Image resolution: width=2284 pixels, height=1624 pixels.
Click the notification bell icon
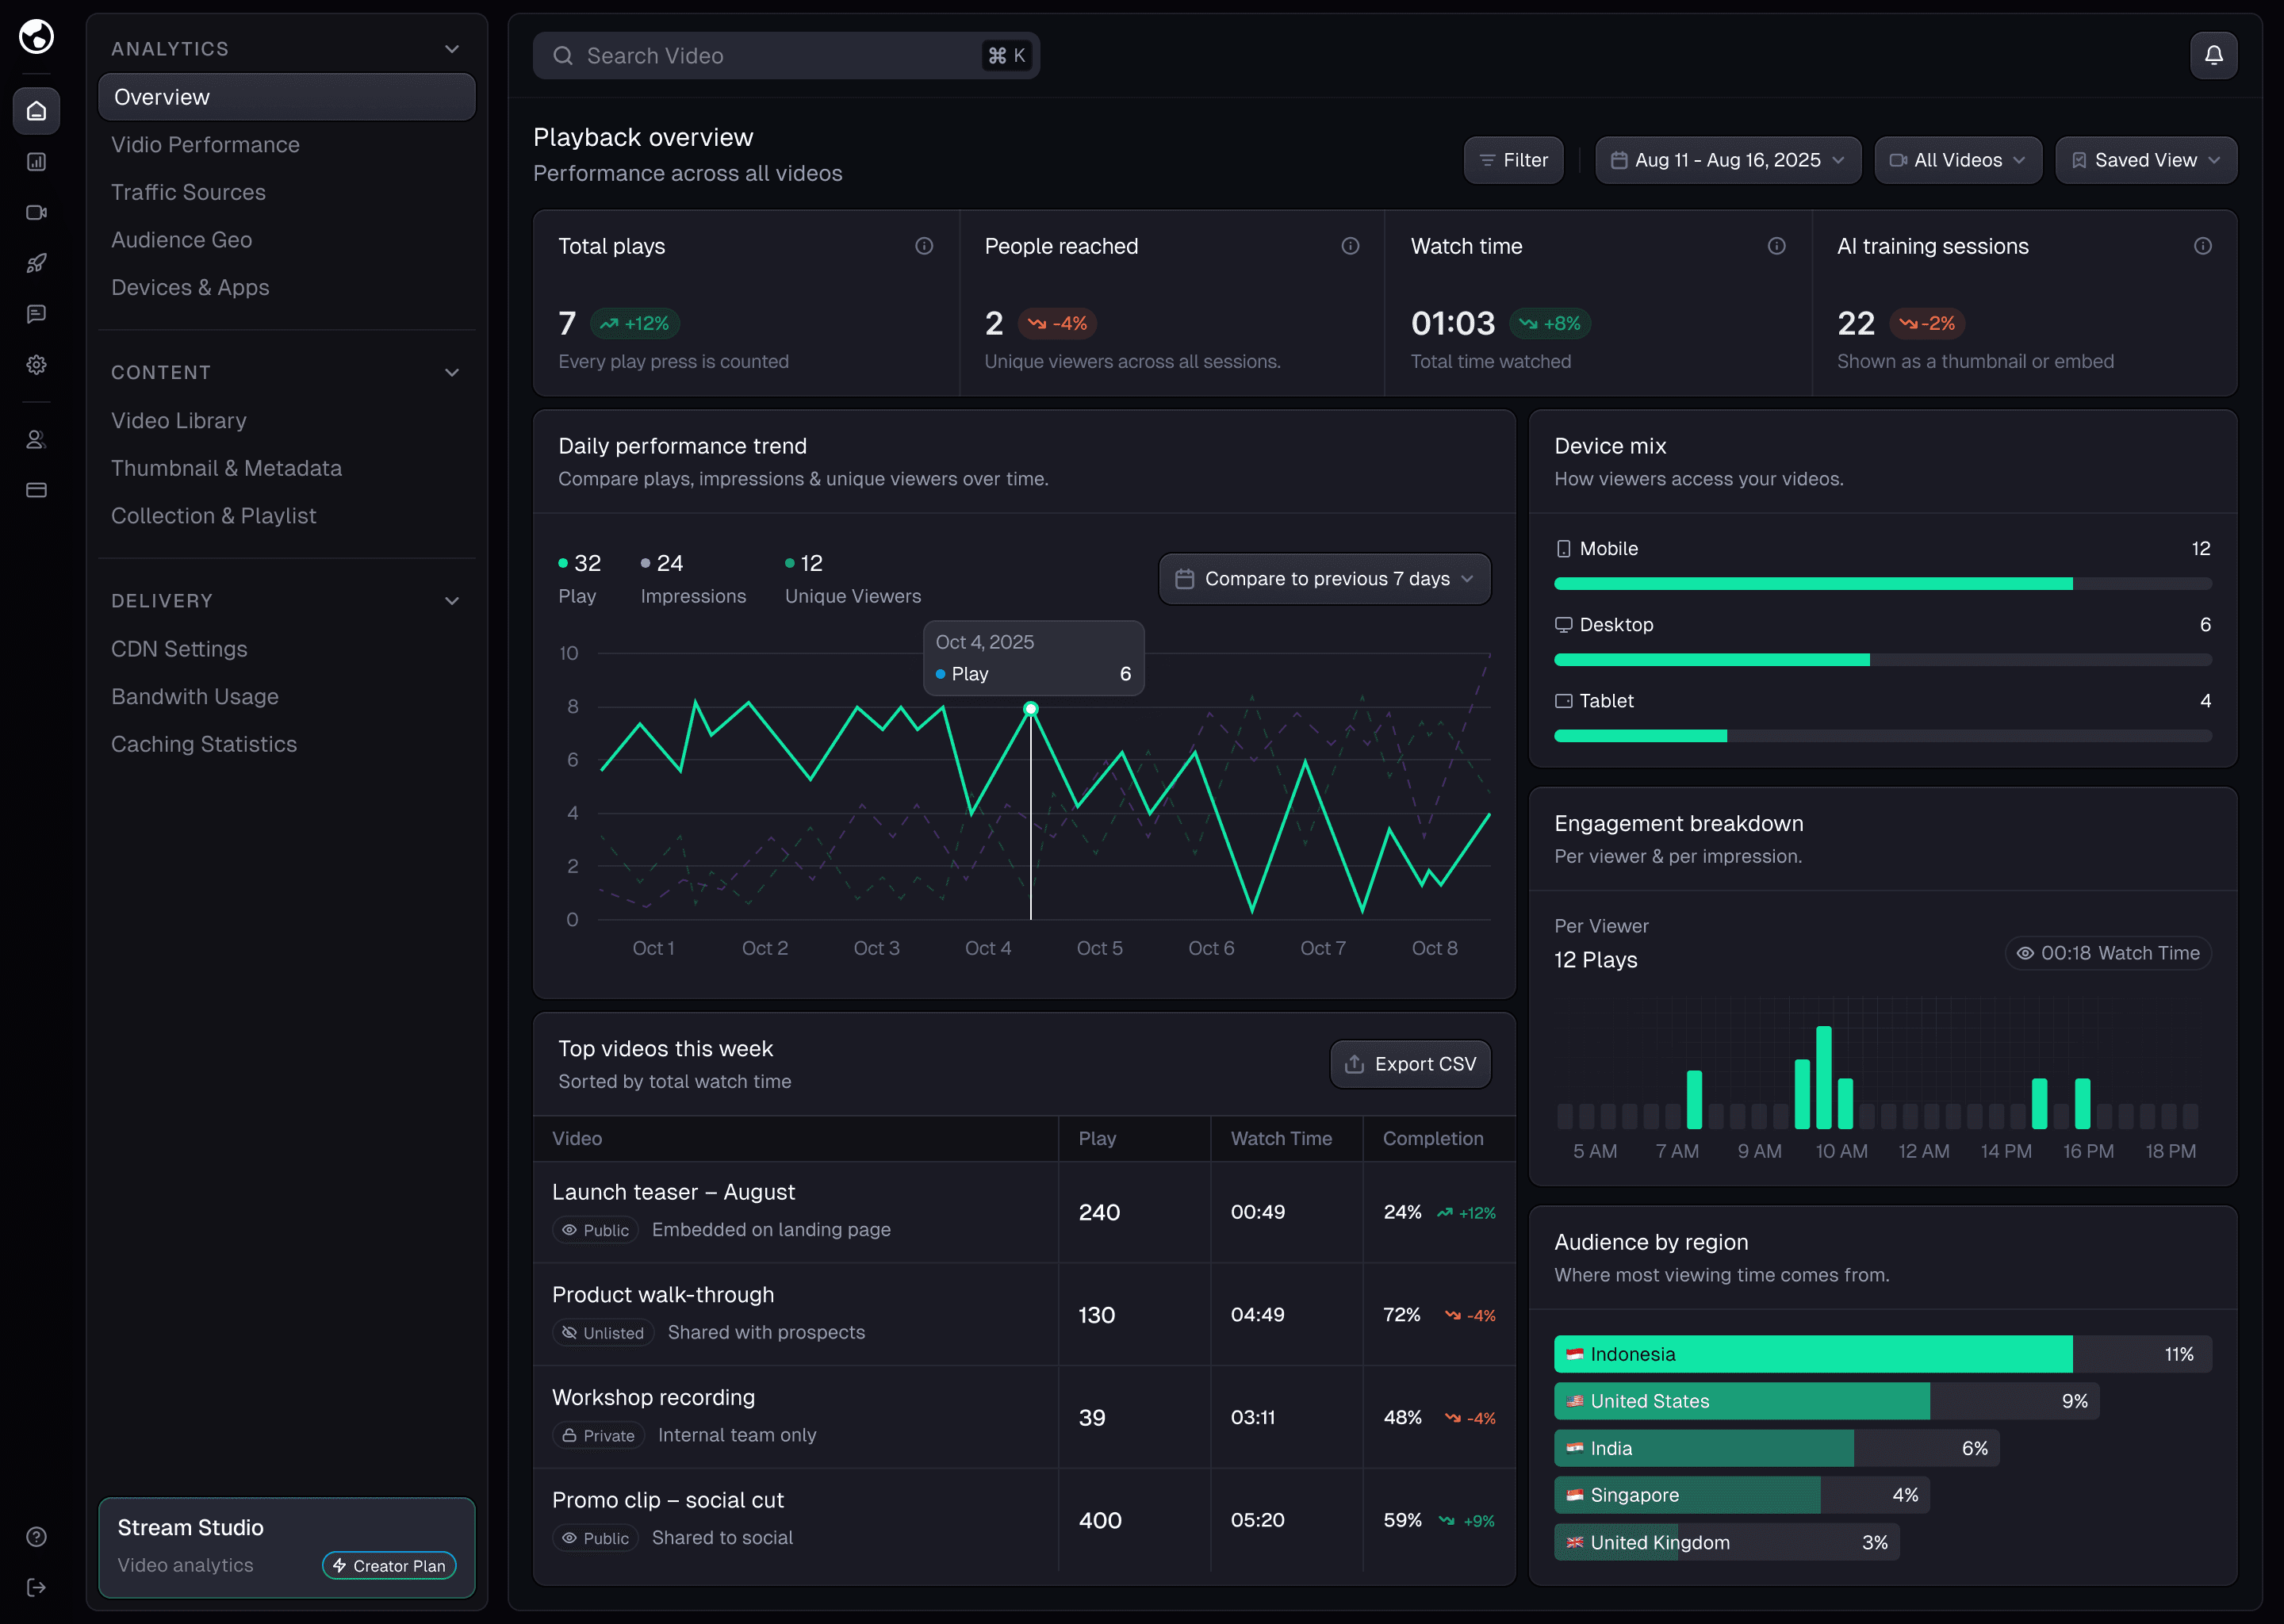tap(2213, 55)
